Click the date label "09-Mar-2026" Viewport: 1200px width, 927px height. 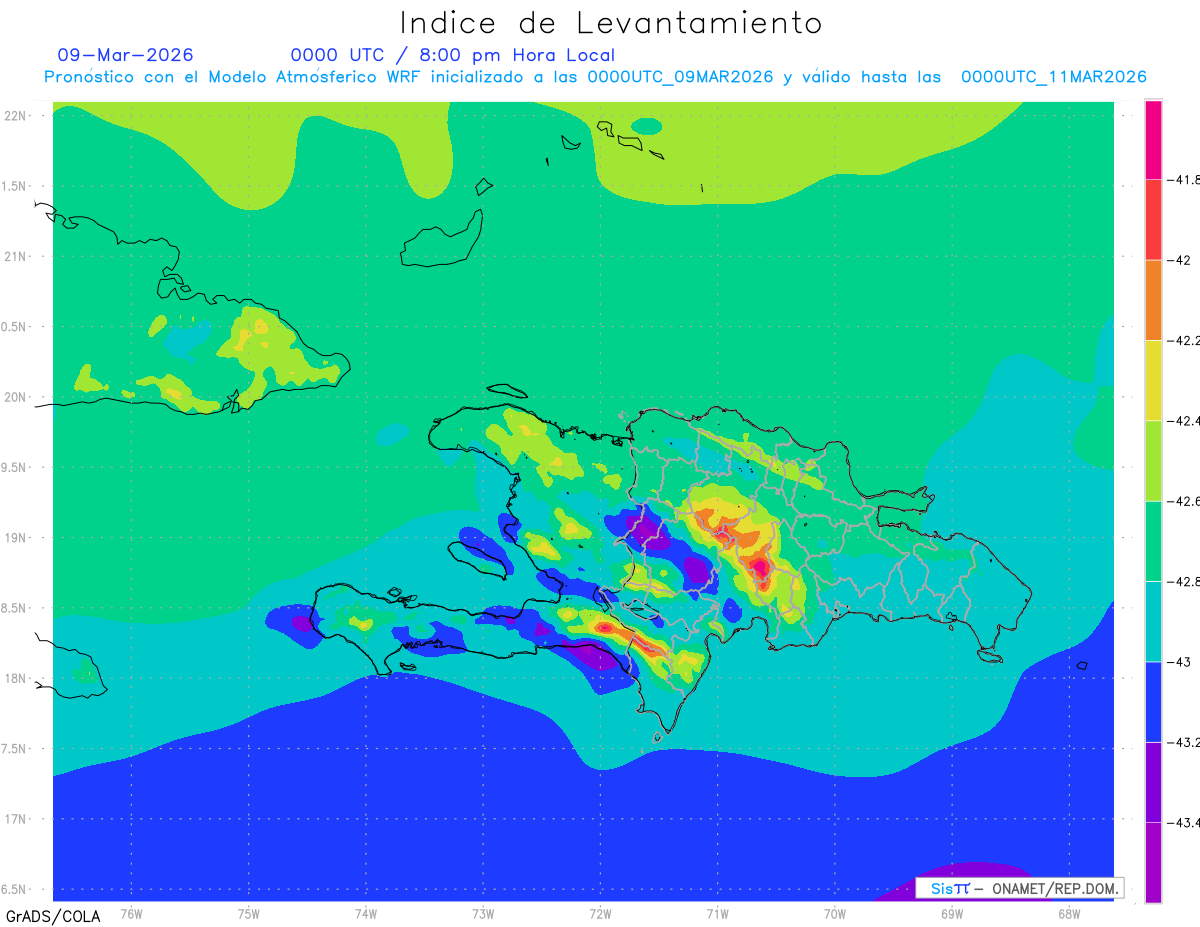coord(126,55)
